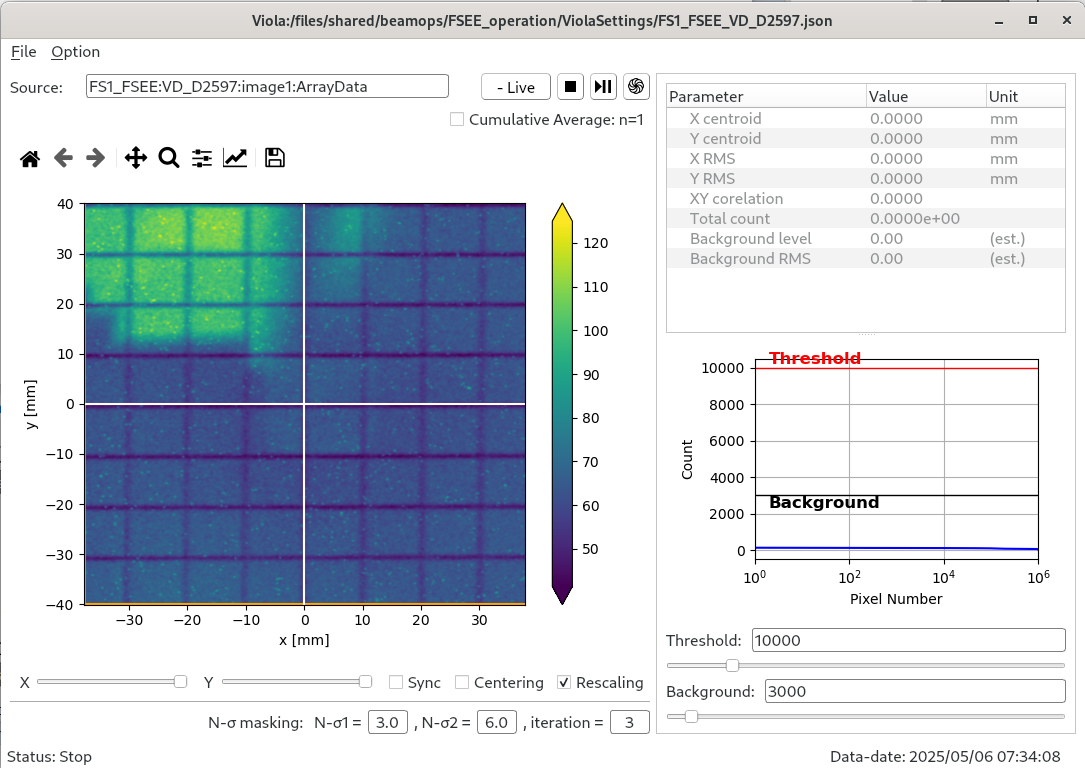
Task: Click the Source PV input field
Action: (x=267, y=87)
